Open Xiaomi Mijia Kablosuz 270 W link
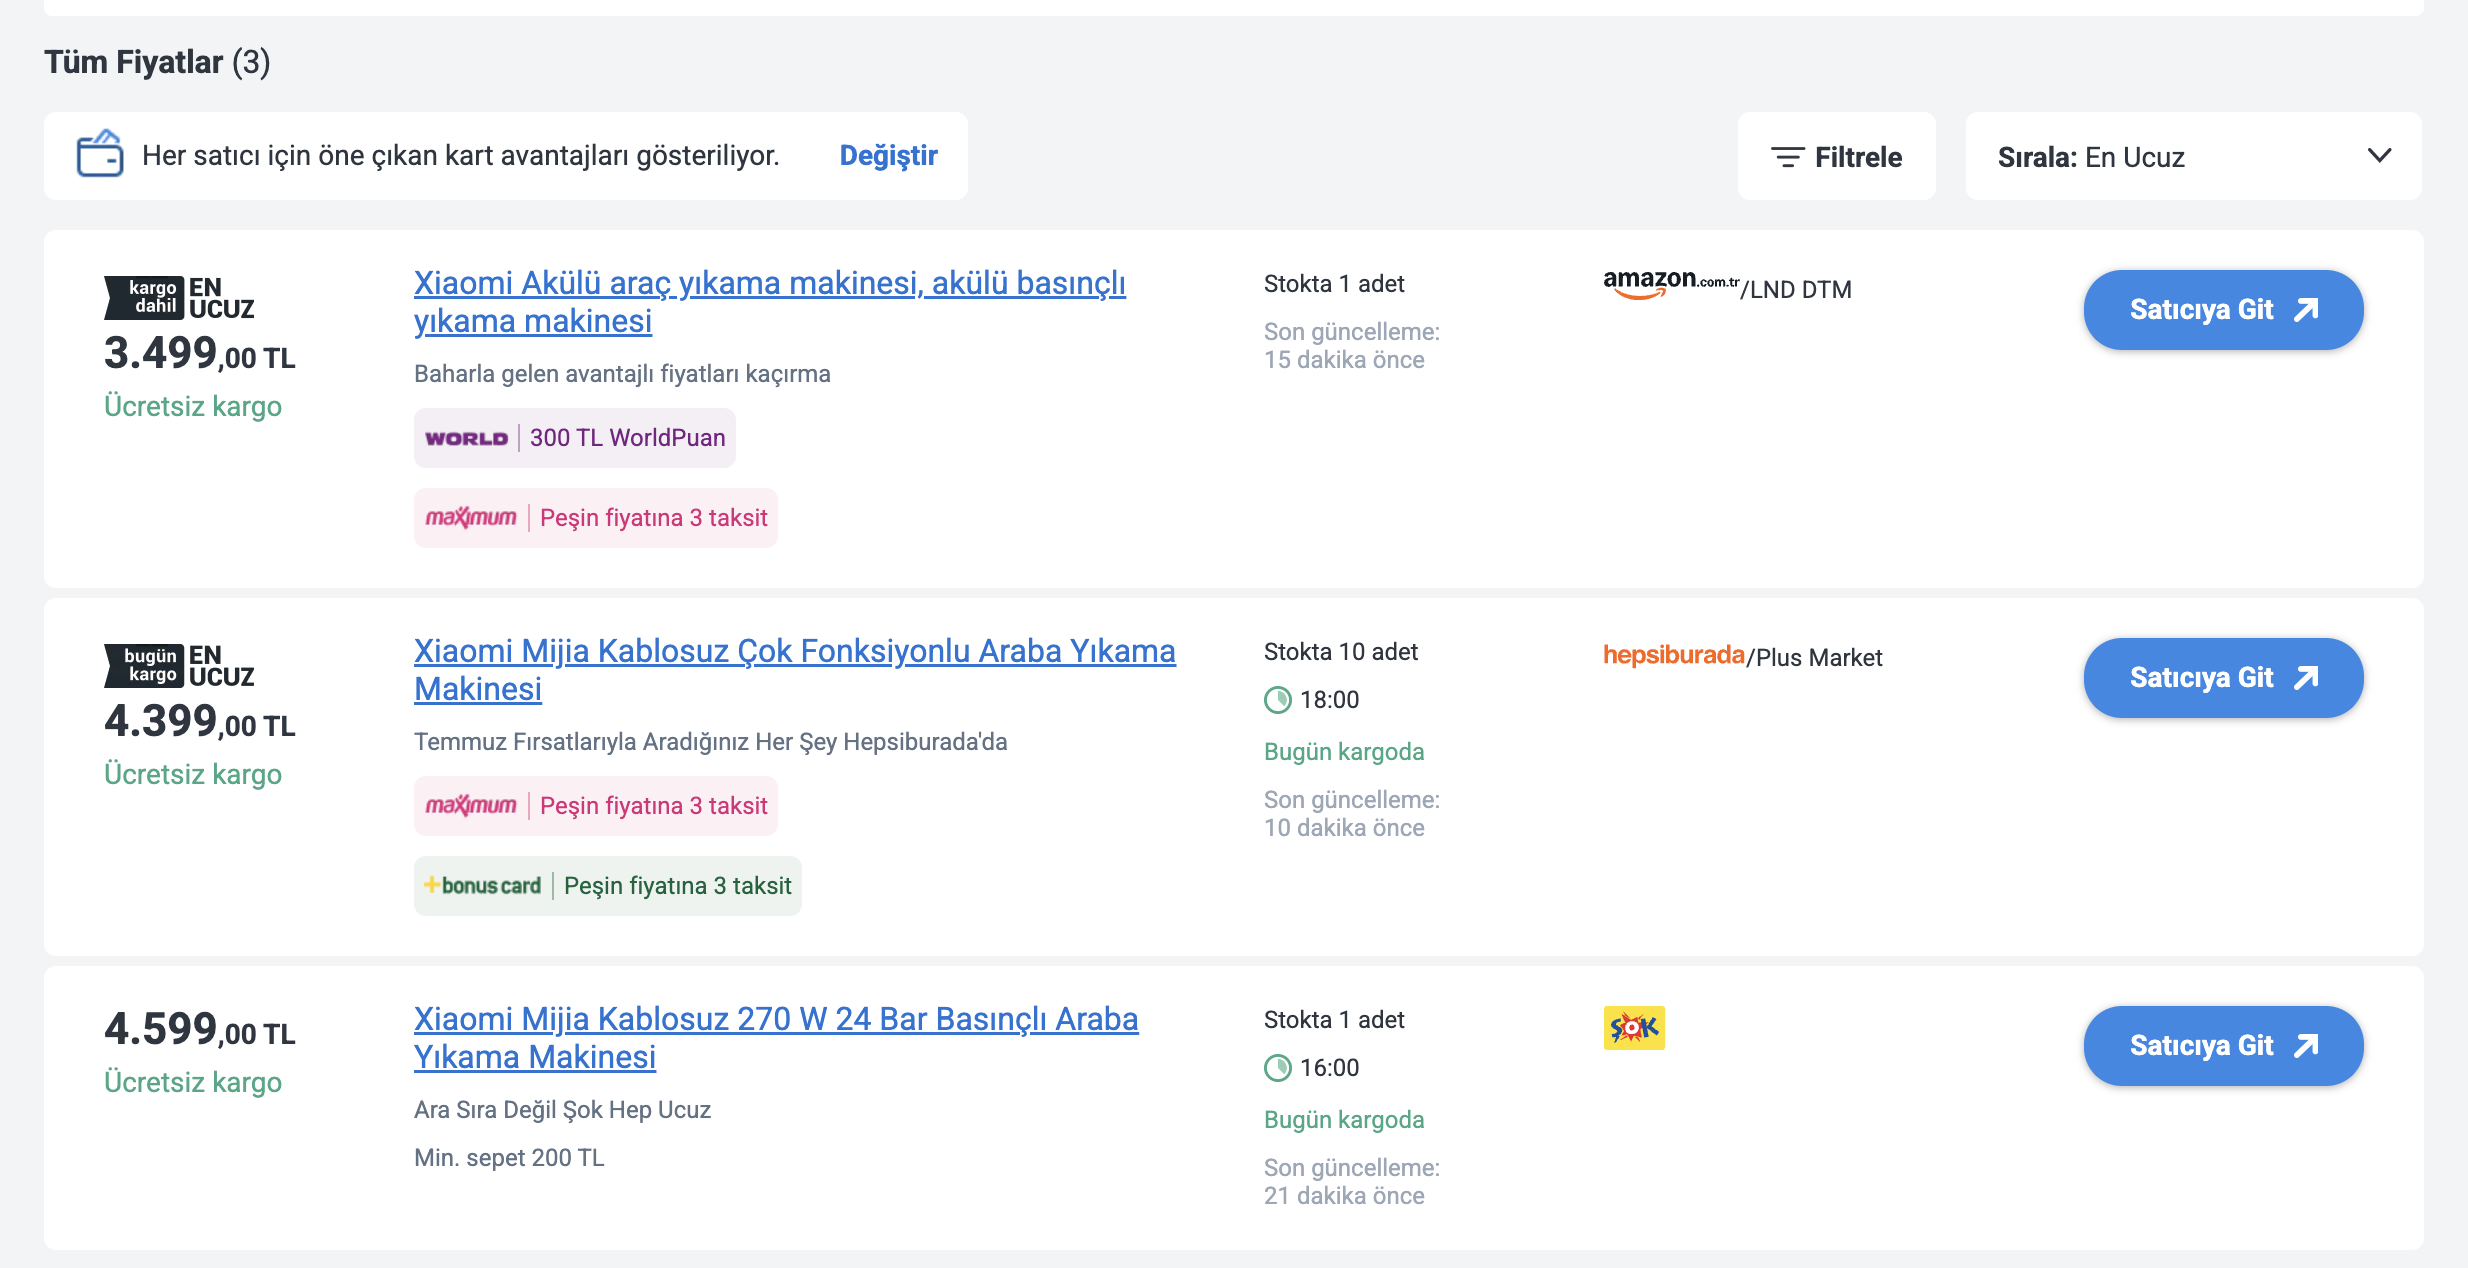 point(776,1038)
